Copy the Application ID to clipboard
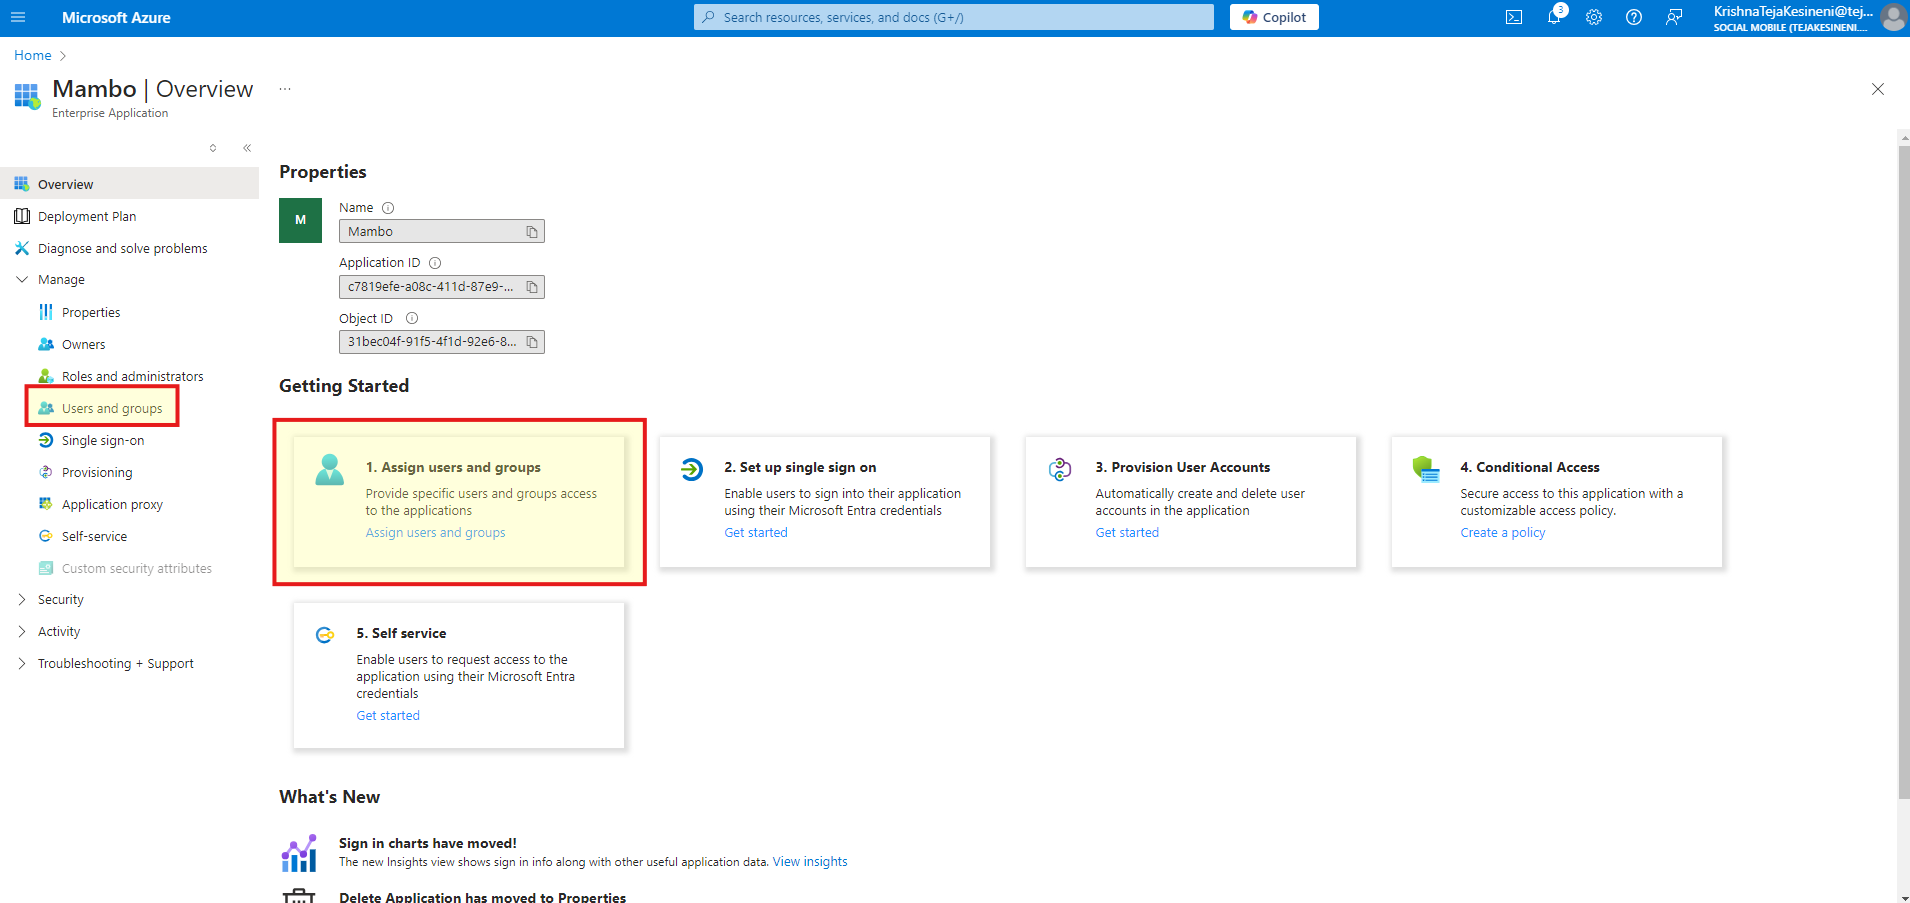This screenshot has width=1910, height=903. point(532,287)
